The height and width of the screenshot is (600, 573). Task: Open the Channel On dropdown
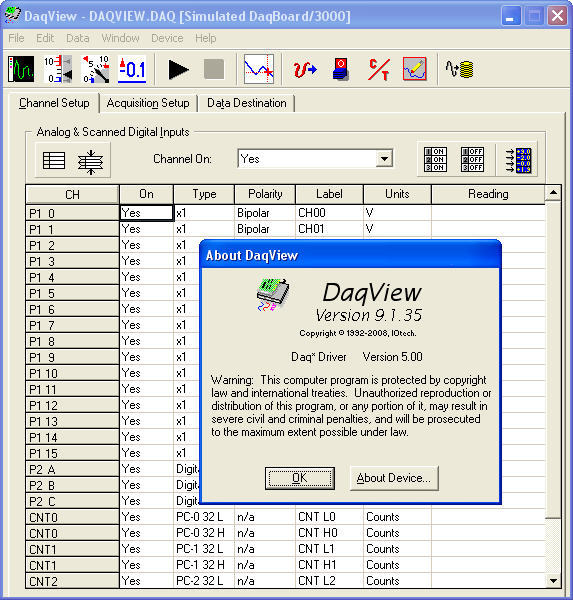tap(384, 159)
